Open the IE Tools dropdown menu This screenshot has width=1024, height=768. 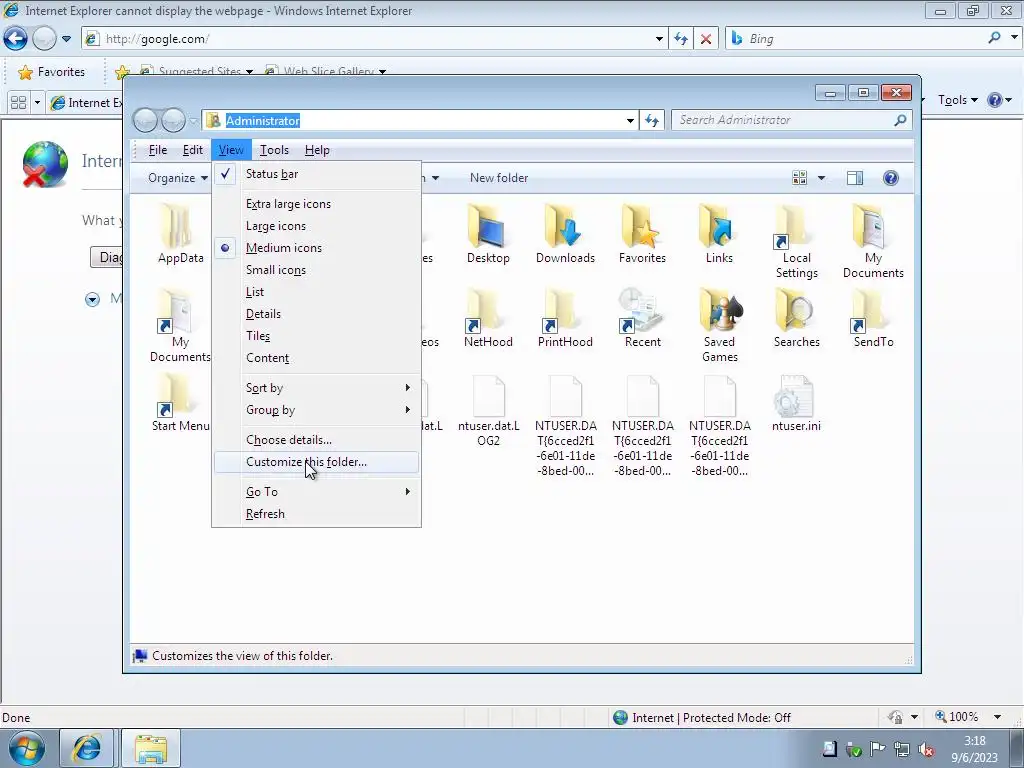pos(957,100)
